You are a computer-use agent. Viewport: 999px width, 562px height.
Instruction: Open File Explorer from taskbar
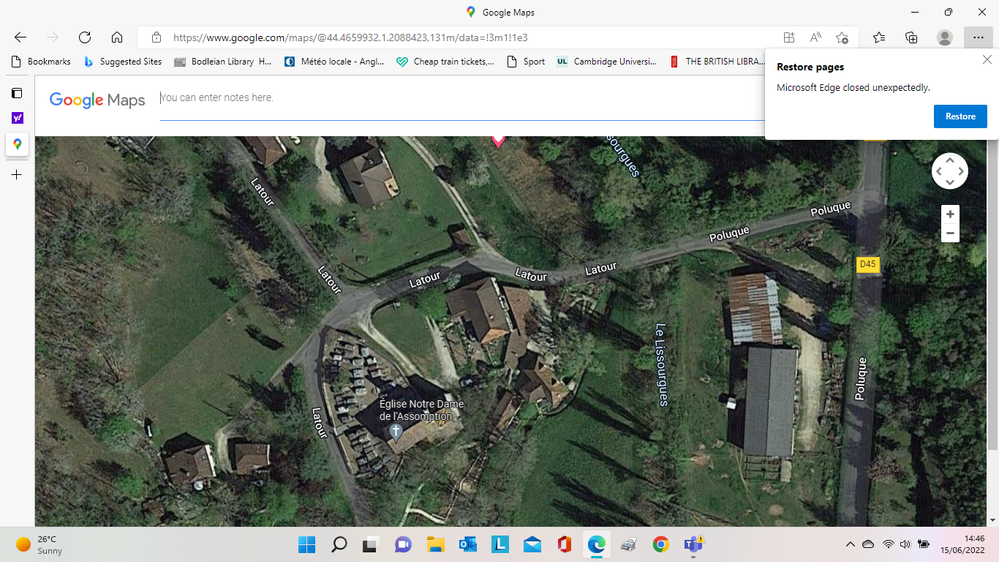point(435,544)
